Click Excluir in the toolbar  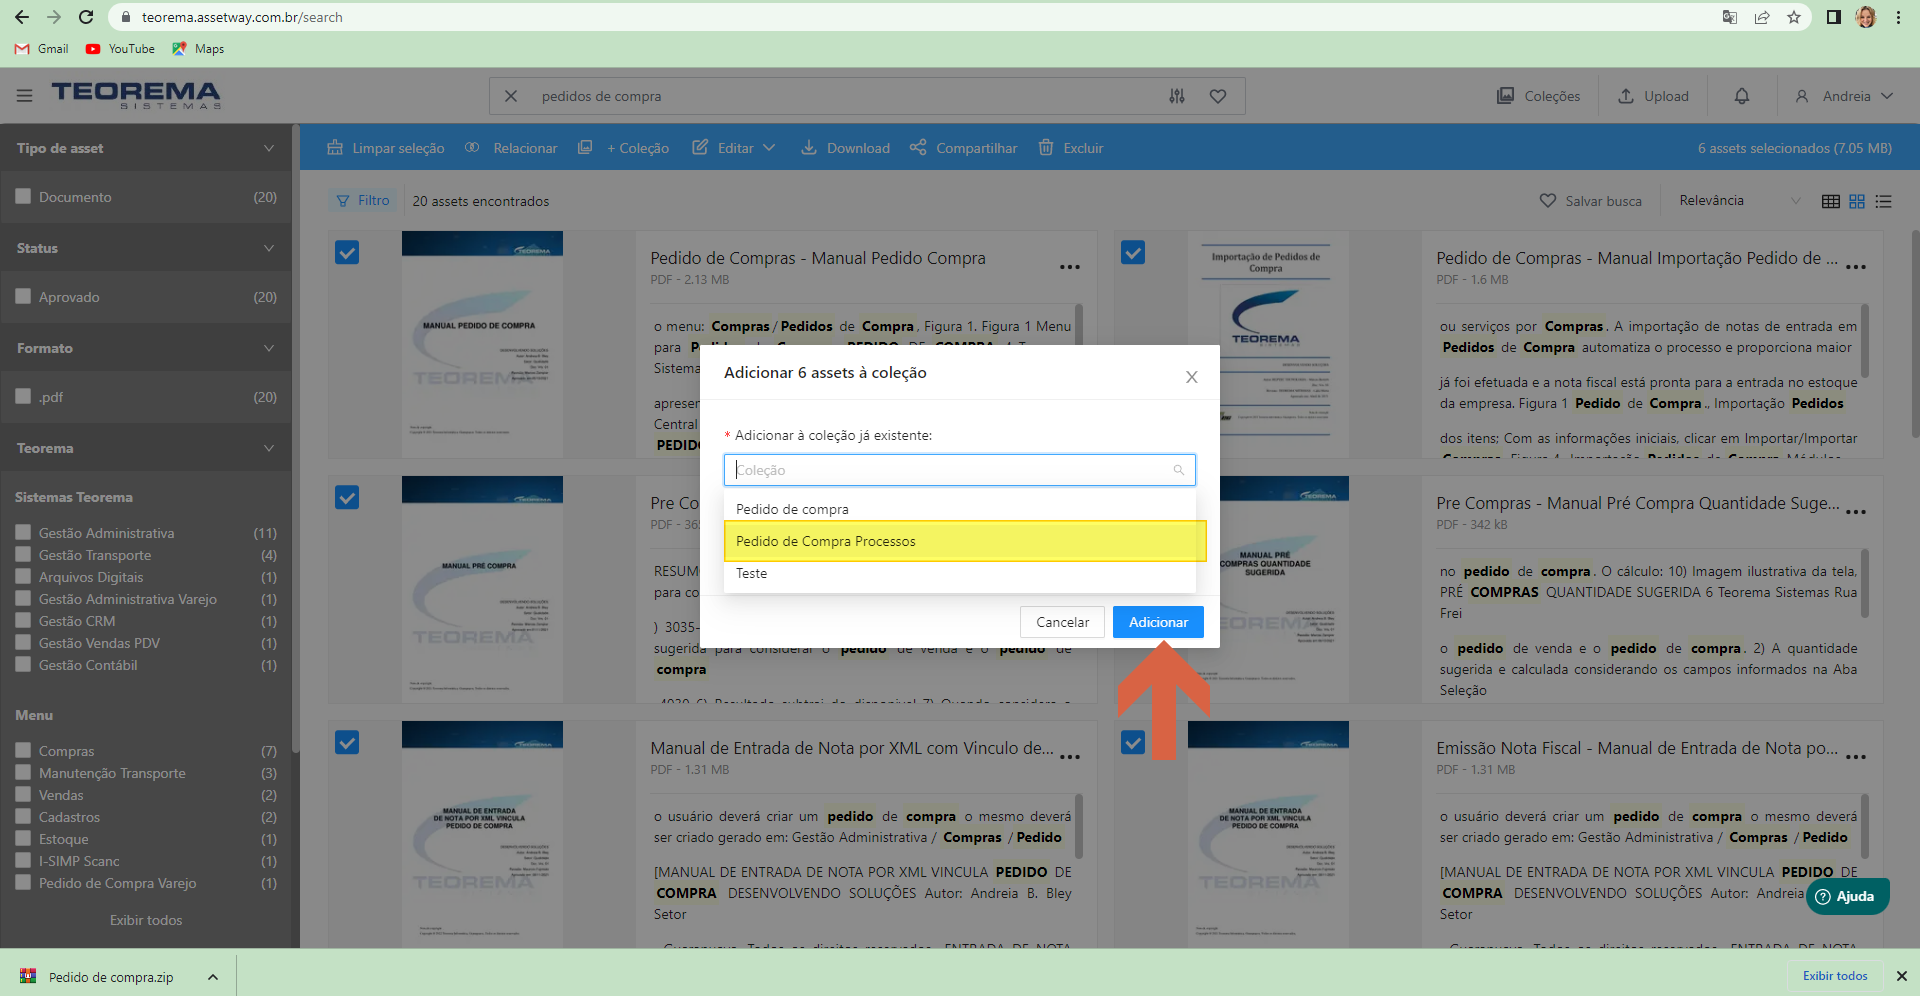click(x=1071, y=148)
